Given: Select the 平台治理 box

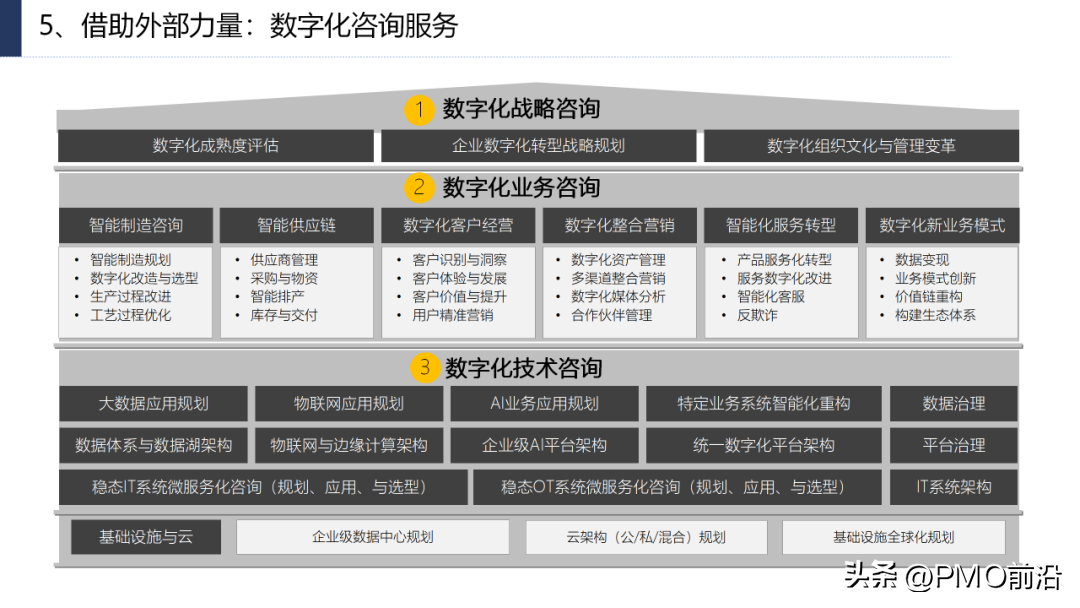Looking at the screenshot, I should click(953, 445).
